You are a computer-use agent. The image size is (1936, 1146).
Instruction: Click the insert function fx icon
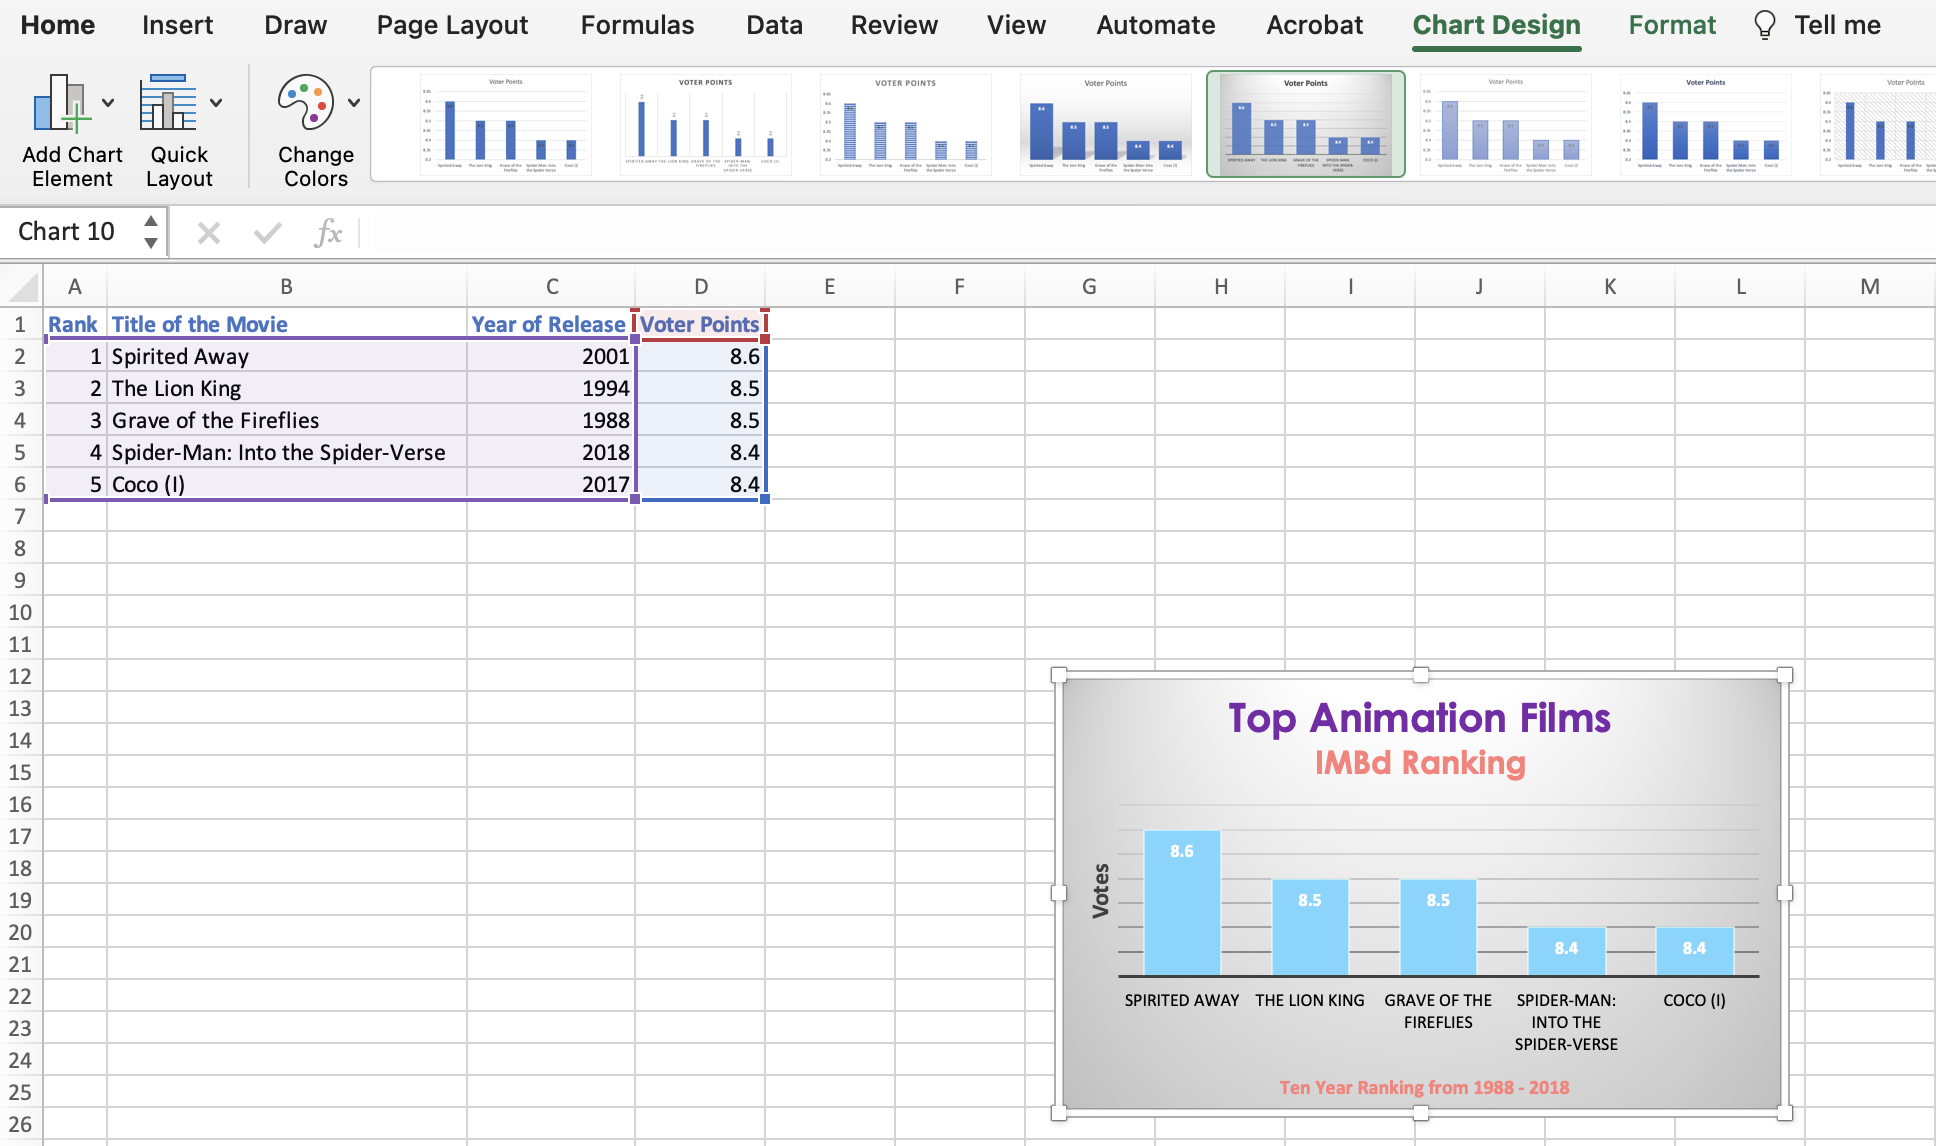pos(328,233)
